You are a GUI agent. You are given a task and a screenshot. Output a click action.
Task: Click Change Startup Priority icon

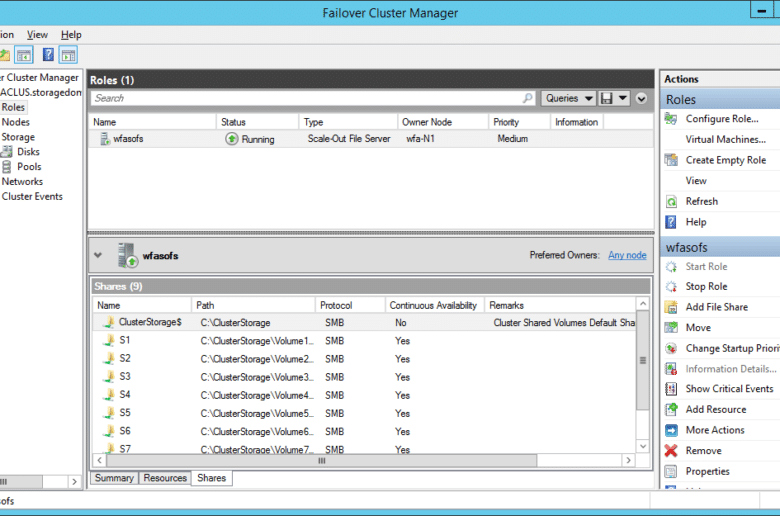click(x=671, y=348)
